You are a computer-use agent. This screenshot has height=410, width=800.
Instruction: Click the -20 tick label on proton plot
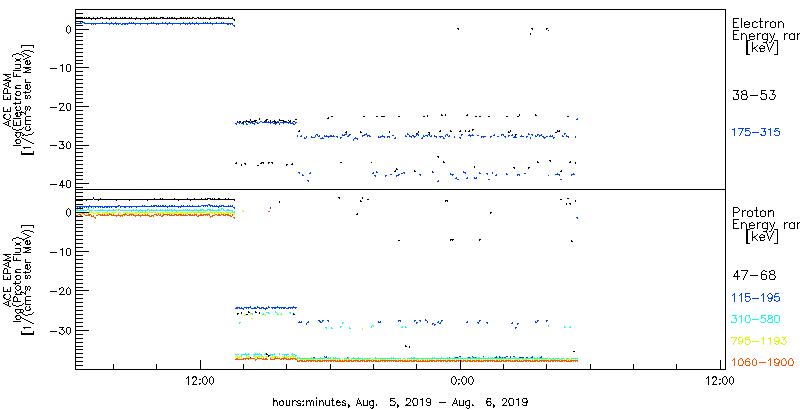coord(60,291)
